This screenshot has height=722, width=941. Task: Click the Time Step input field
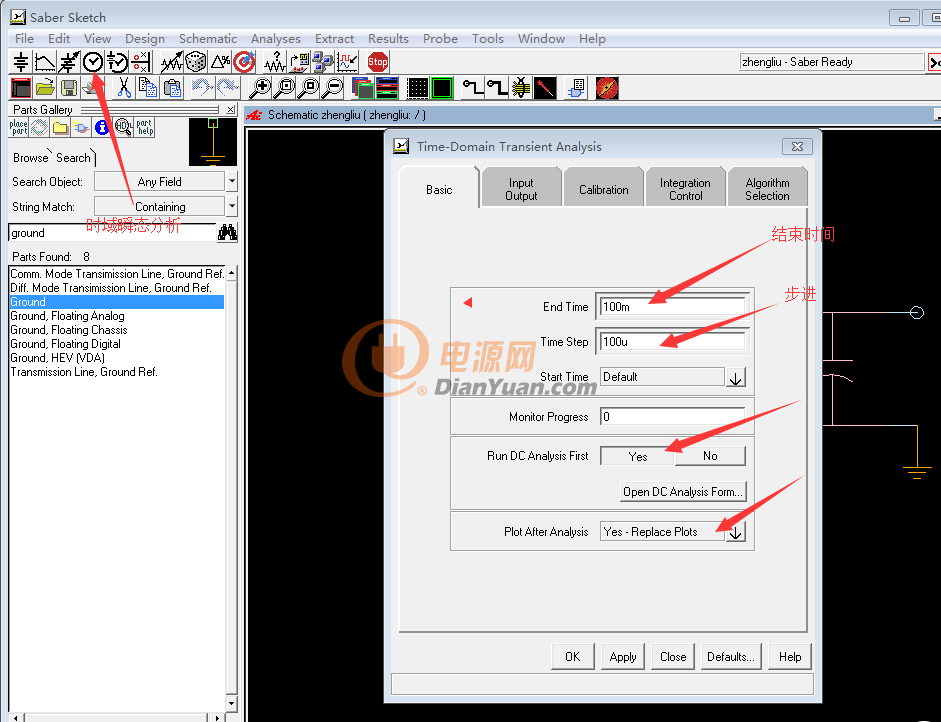(x=672, y=342)
